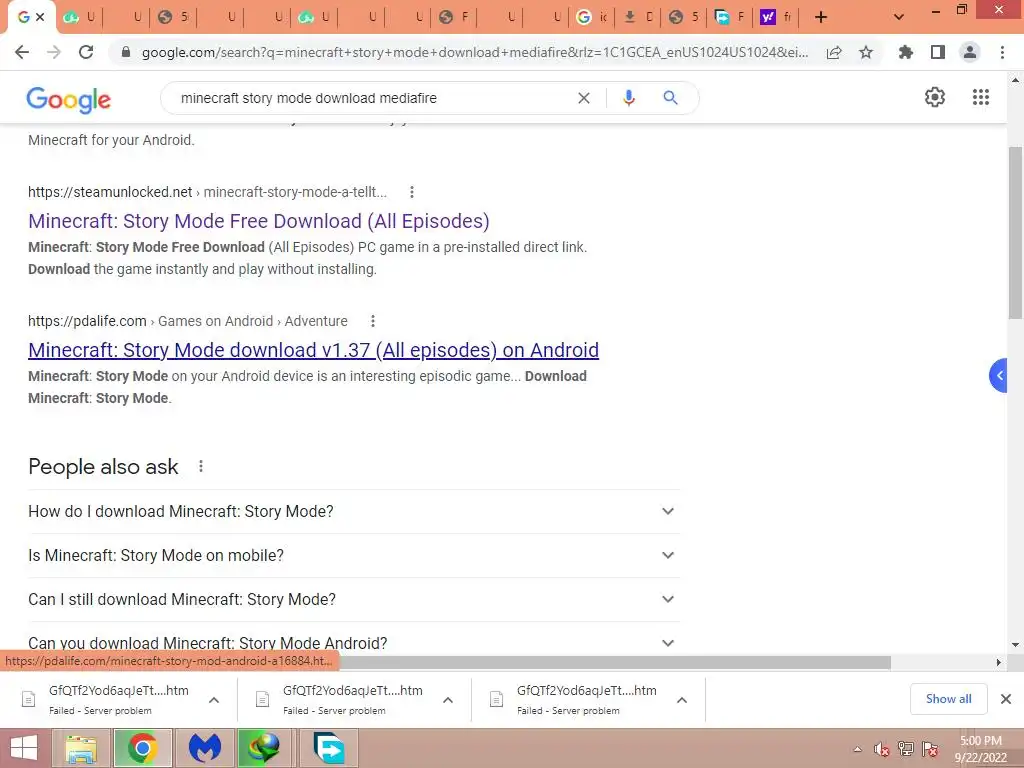The width and height of the screenshot is (1024, 768).
Task: Open Action Center flag icon
Action: tap(930, 749)
